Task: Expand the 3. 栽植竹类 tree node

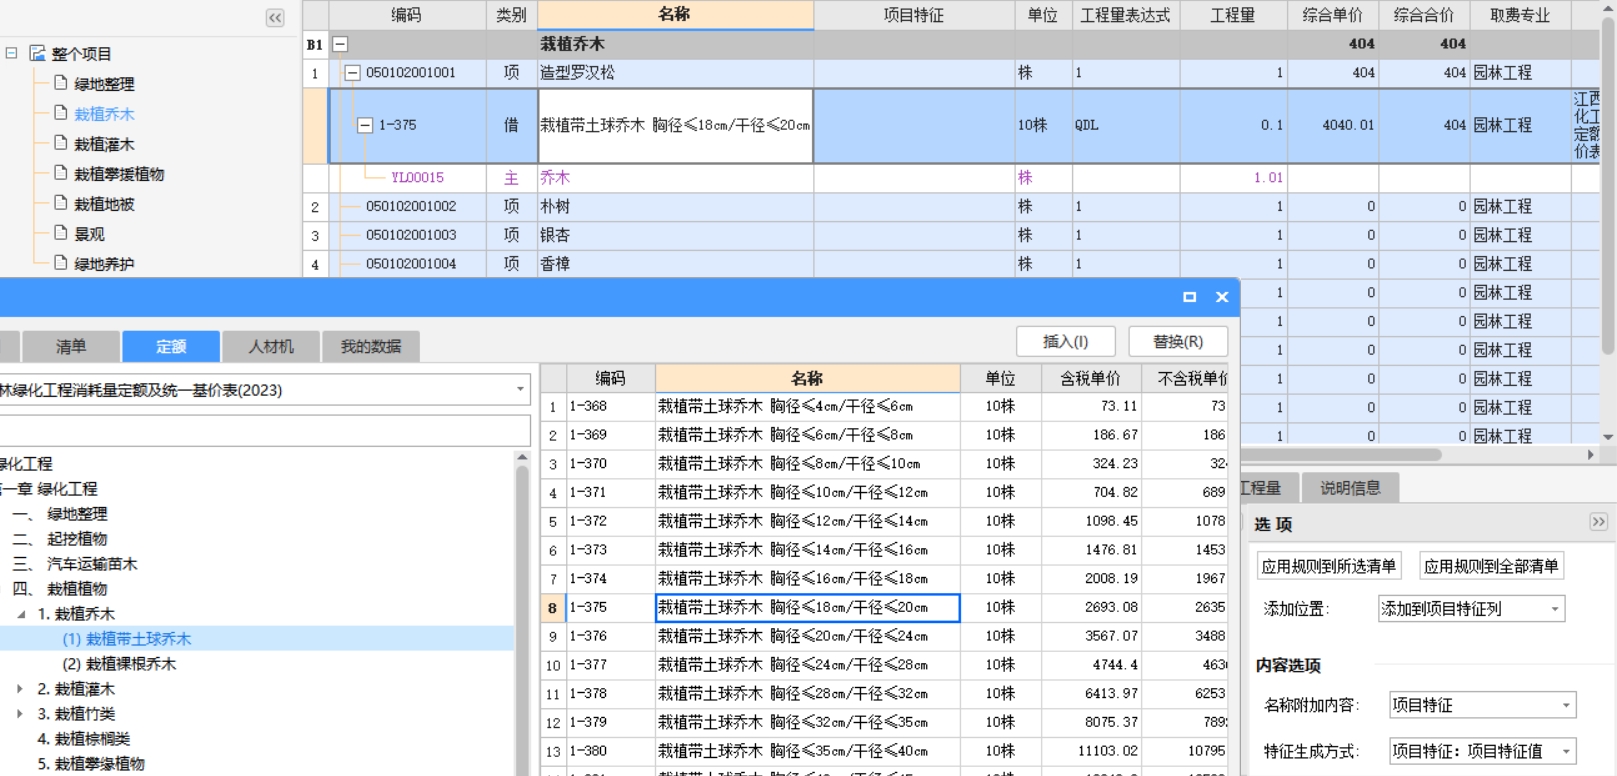Action: pos(20,714)
